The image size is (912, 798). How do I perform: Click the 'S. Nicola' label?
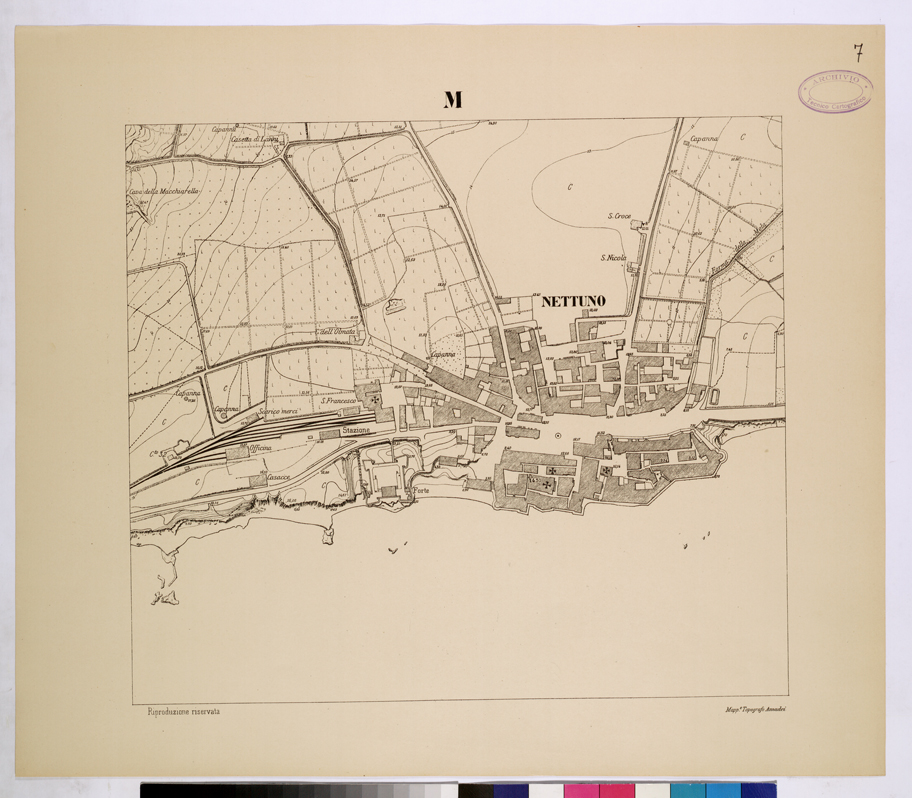click(612, 258)
